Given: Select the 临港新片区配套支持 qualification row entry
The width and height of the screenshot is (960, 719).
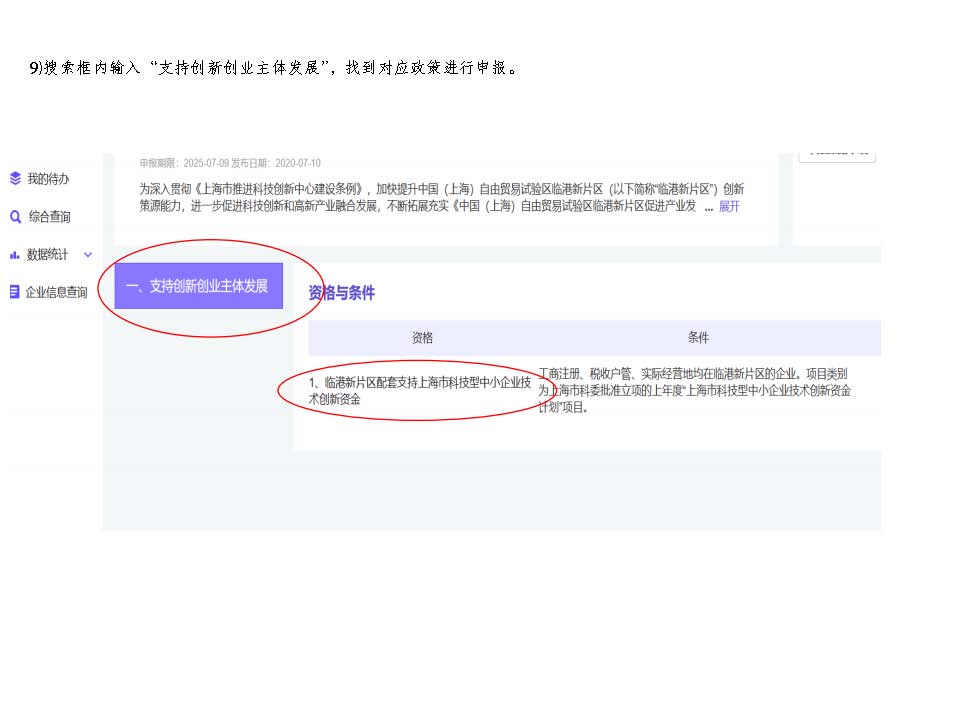Looking at the screenshot, I should [419, 390].
